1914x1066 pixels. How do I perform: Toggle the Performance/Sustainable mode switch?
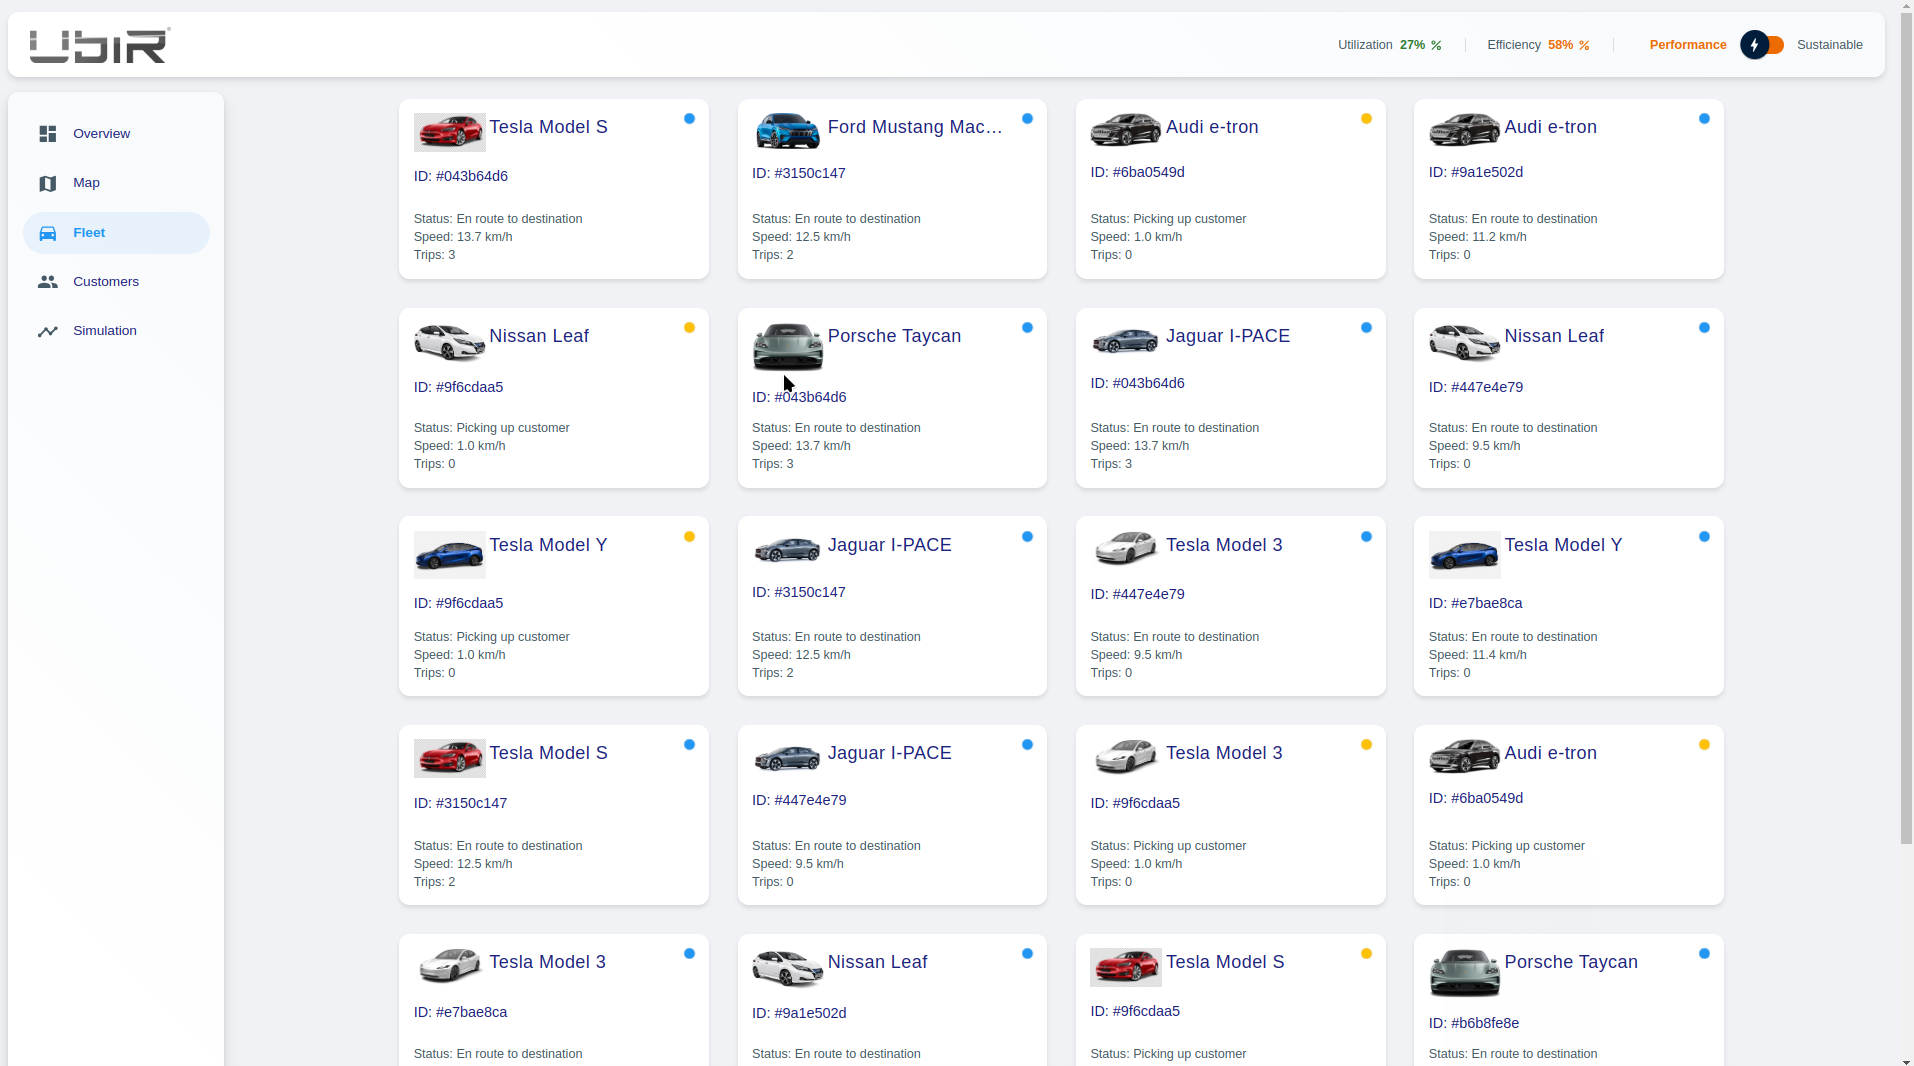1762,45
